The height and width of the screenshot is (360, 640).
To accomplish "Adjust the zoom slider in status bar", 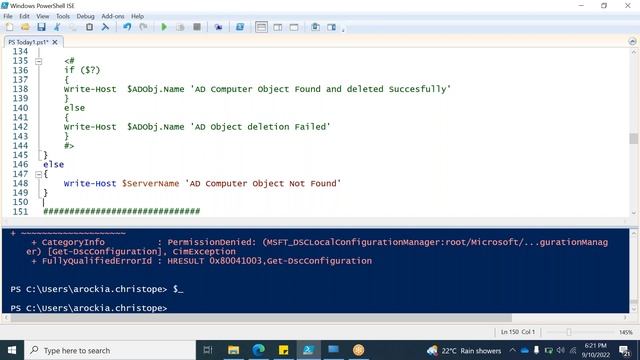I will [x=569, y=332].
